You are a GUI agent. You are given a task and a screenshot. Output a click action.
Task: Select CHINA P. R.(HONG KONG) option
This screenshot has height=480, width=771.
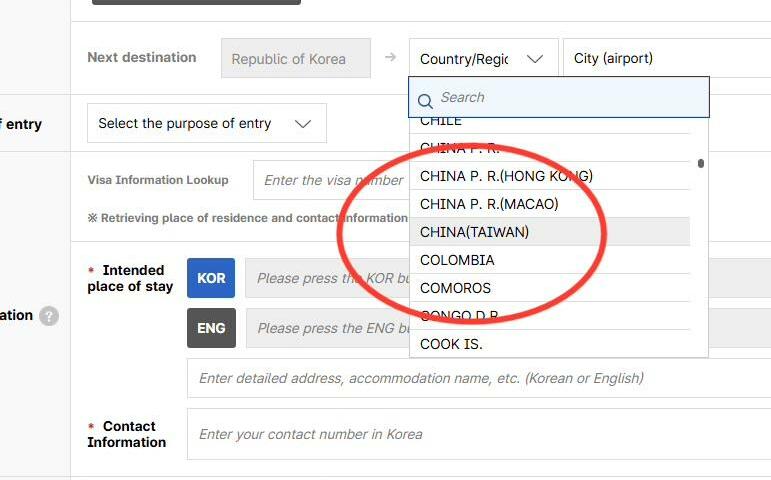(506, 176)
